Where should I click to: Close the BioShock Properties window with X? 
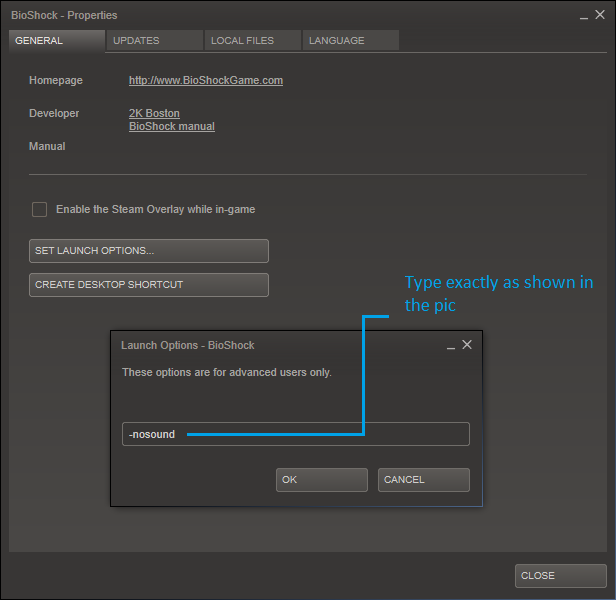(600, 15)
